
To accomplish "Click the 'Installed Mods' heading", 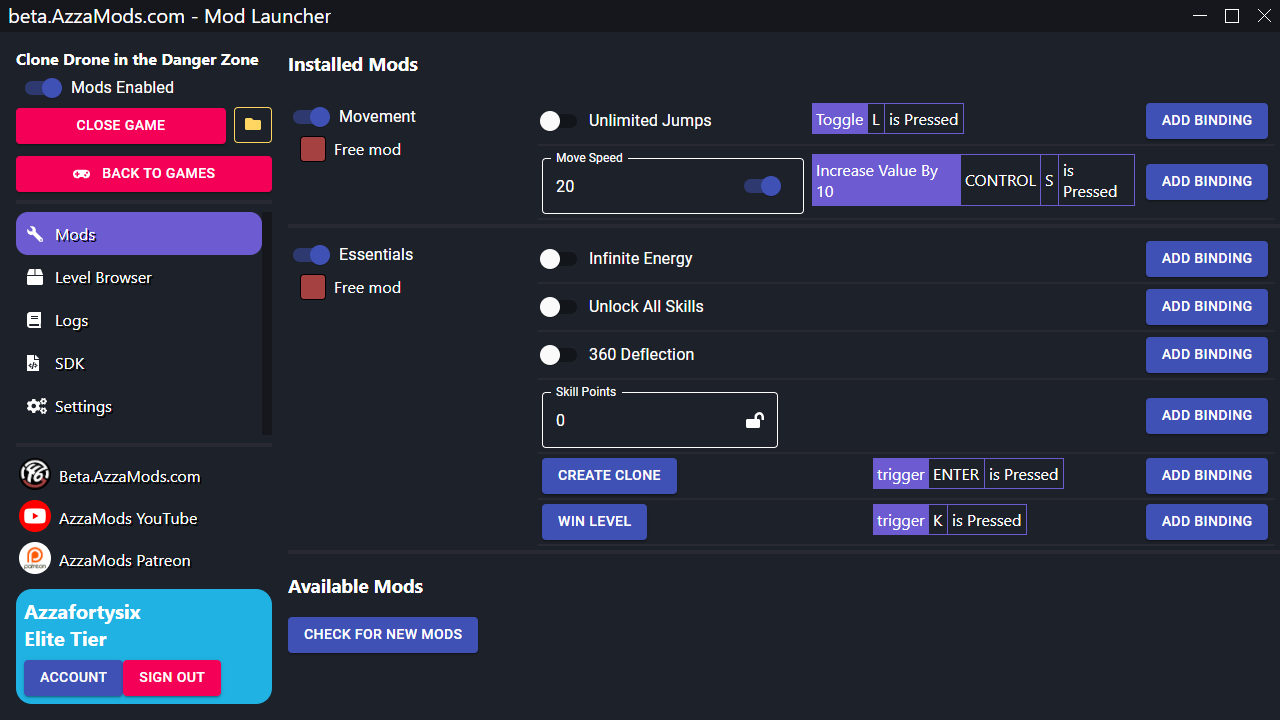I will [x=353, y=65].
